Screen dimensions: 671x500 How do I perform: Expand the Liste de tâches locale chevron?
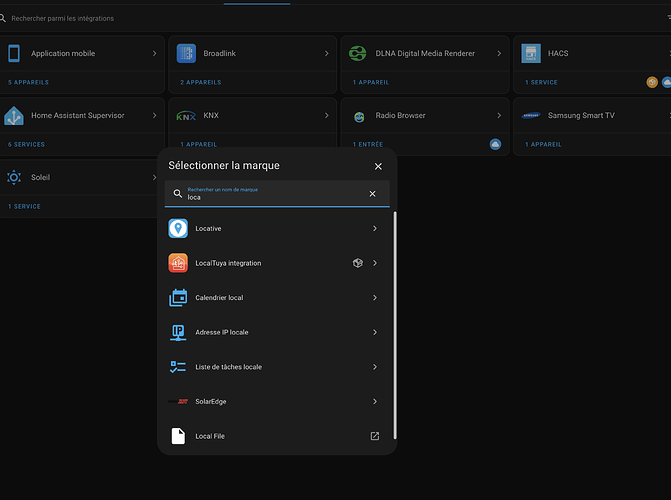pyautogui.click(x=375, y=367)
